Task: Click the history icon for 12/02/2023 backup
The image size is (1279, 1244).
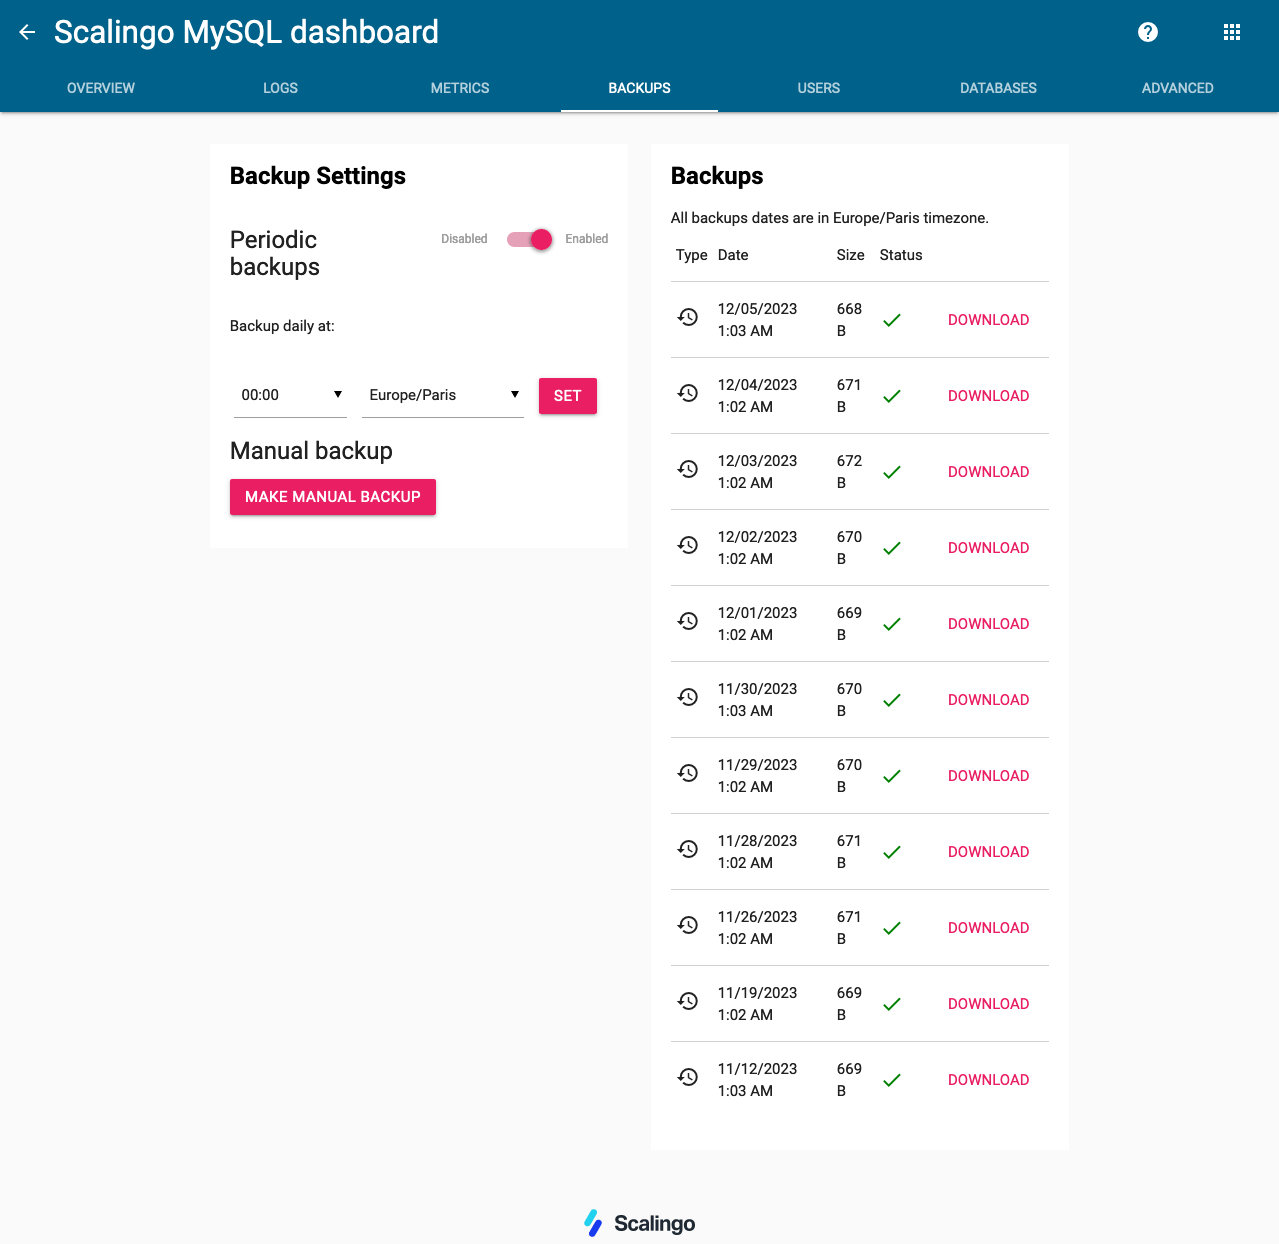Action: pos(688,545)
